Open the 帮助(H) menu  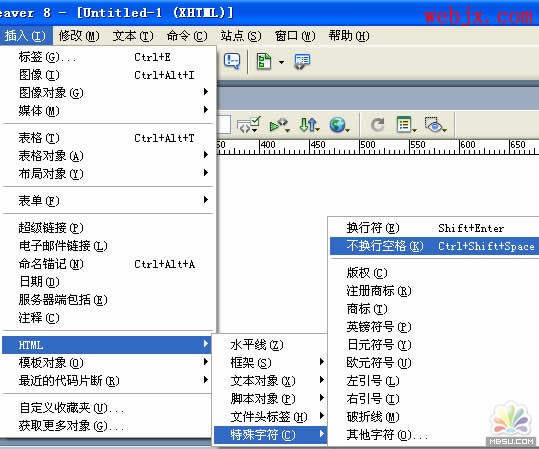tap(349, 36)
